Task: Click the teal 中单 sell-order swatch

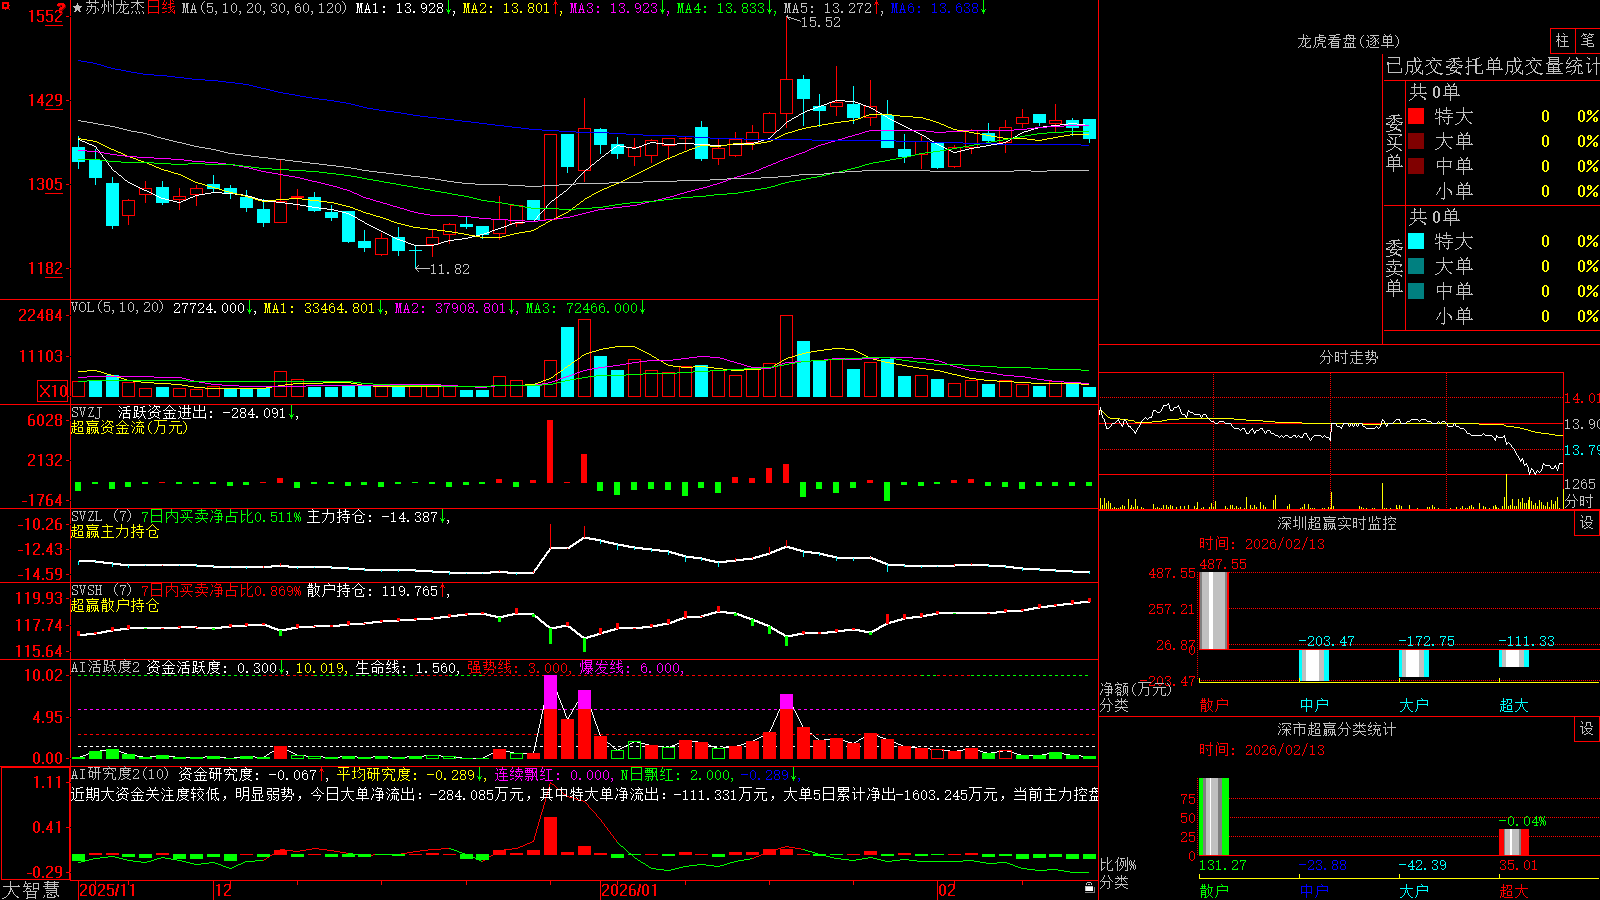Action: (x=1416, y=291)
